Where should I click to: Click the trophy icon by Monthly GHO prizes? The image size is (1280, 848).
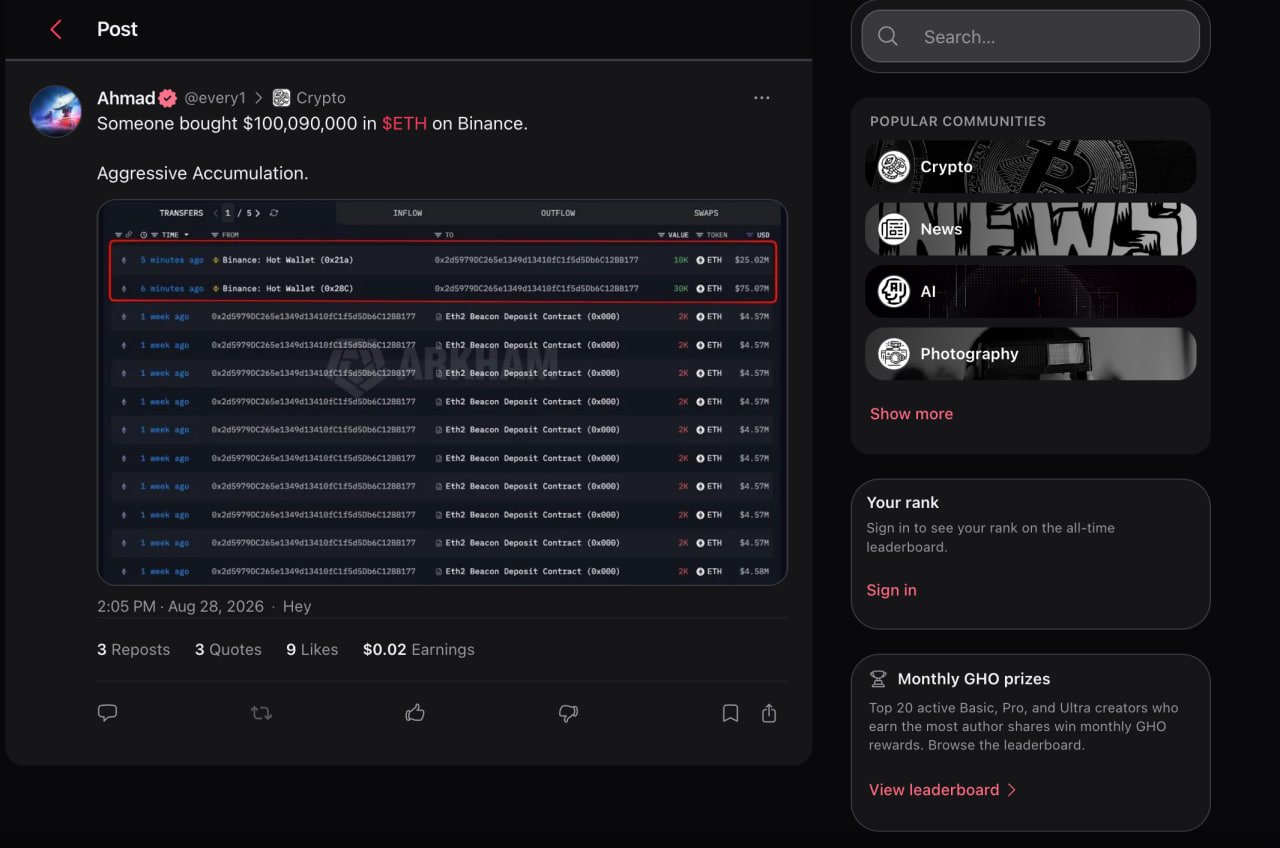pos(878,679)
